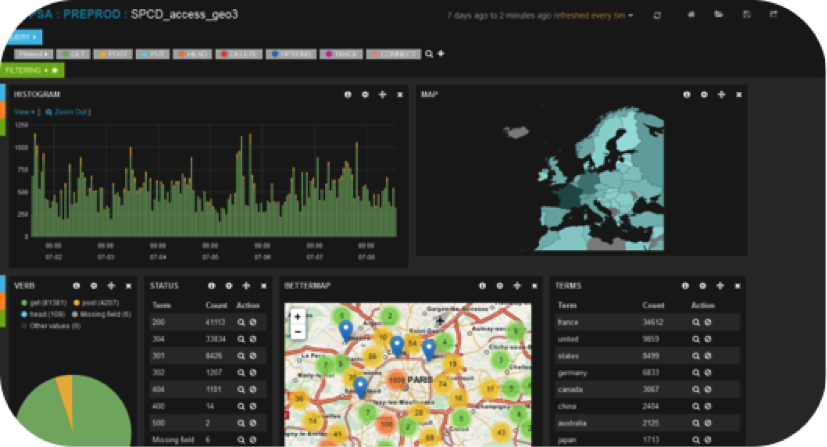Click the united term in Terms table
The width and height of the screenshot is (827, 447).
(568, 339)
